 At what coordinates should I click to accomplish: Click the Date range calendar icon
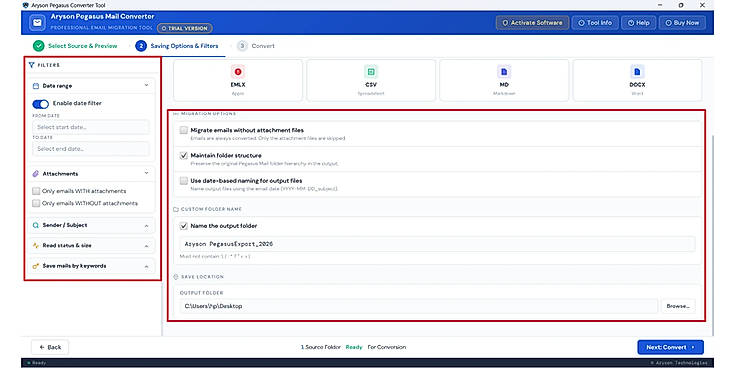tap(35, 86)
